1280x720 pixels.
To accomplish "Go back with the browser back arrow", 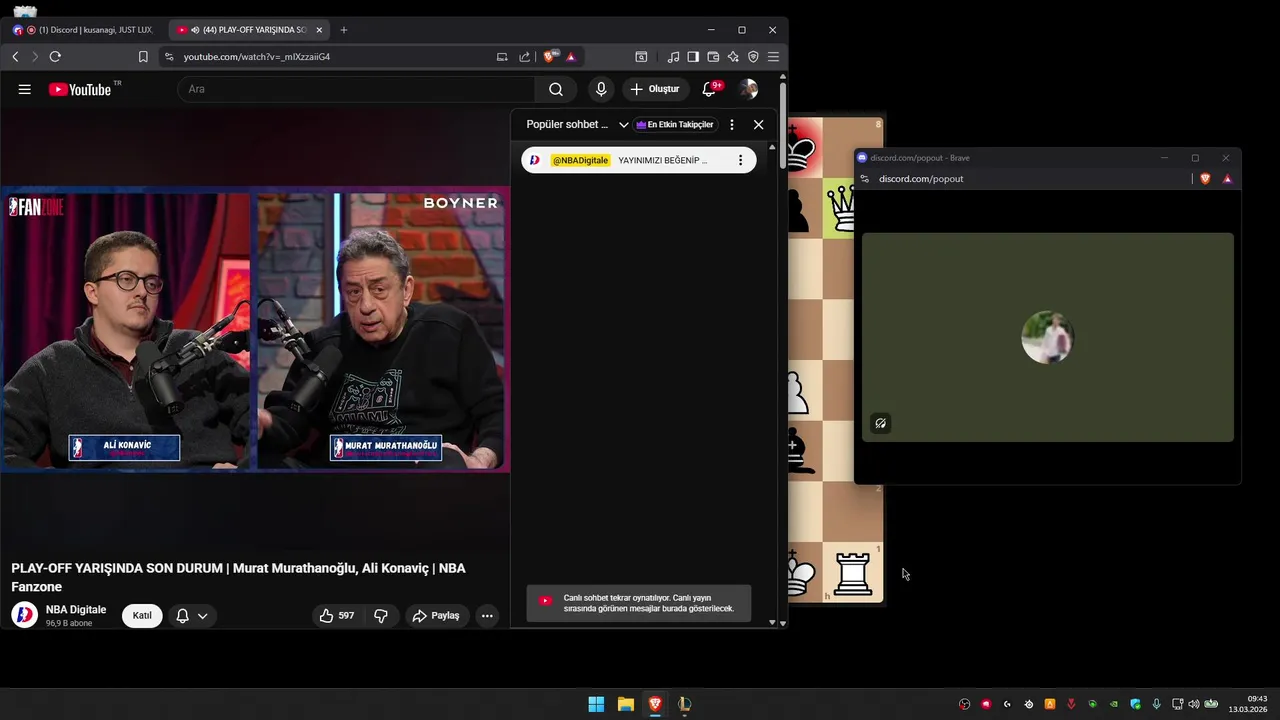I will pyautogui.click(x=15, y=57).
